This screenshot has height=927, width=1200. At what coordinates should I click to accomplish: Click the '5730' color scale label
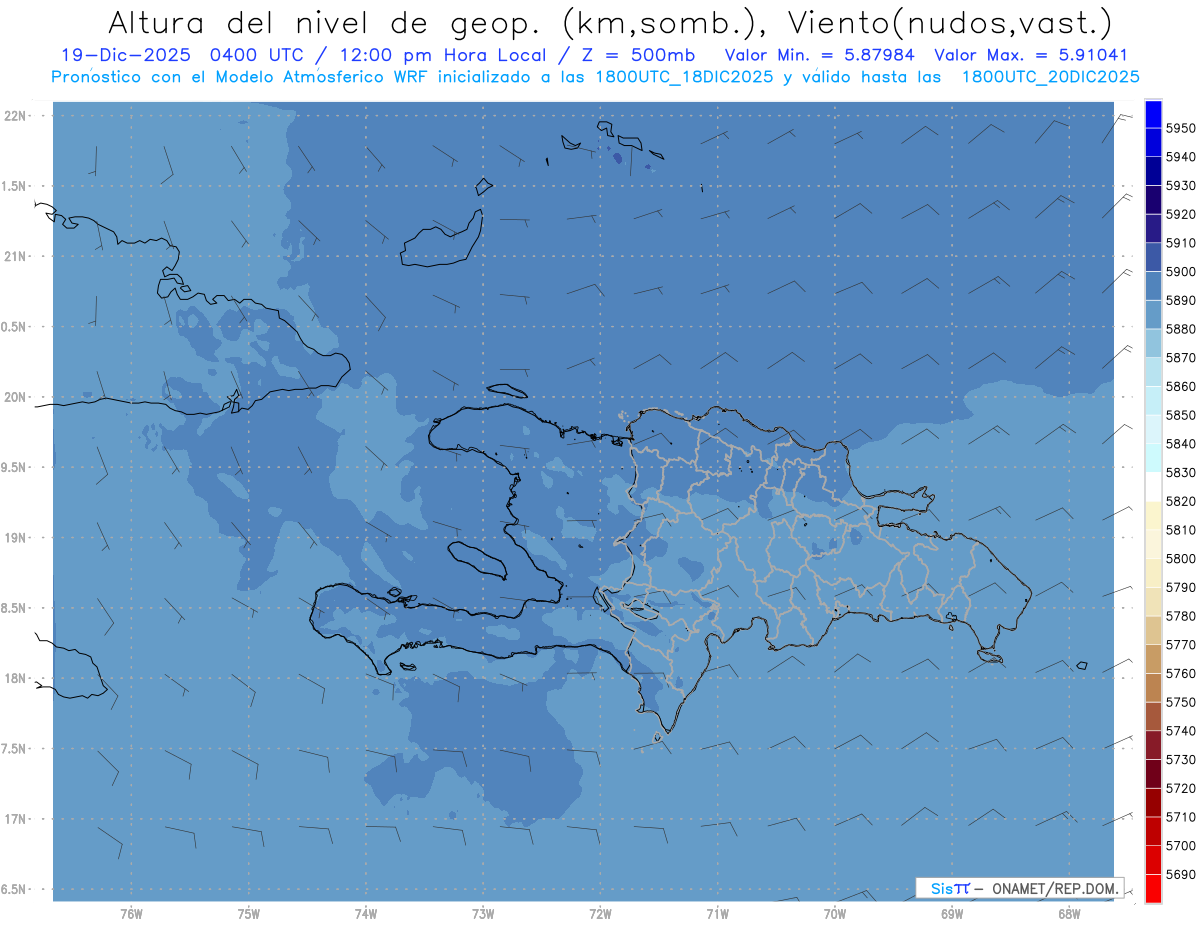click(x=1181, y=760)
